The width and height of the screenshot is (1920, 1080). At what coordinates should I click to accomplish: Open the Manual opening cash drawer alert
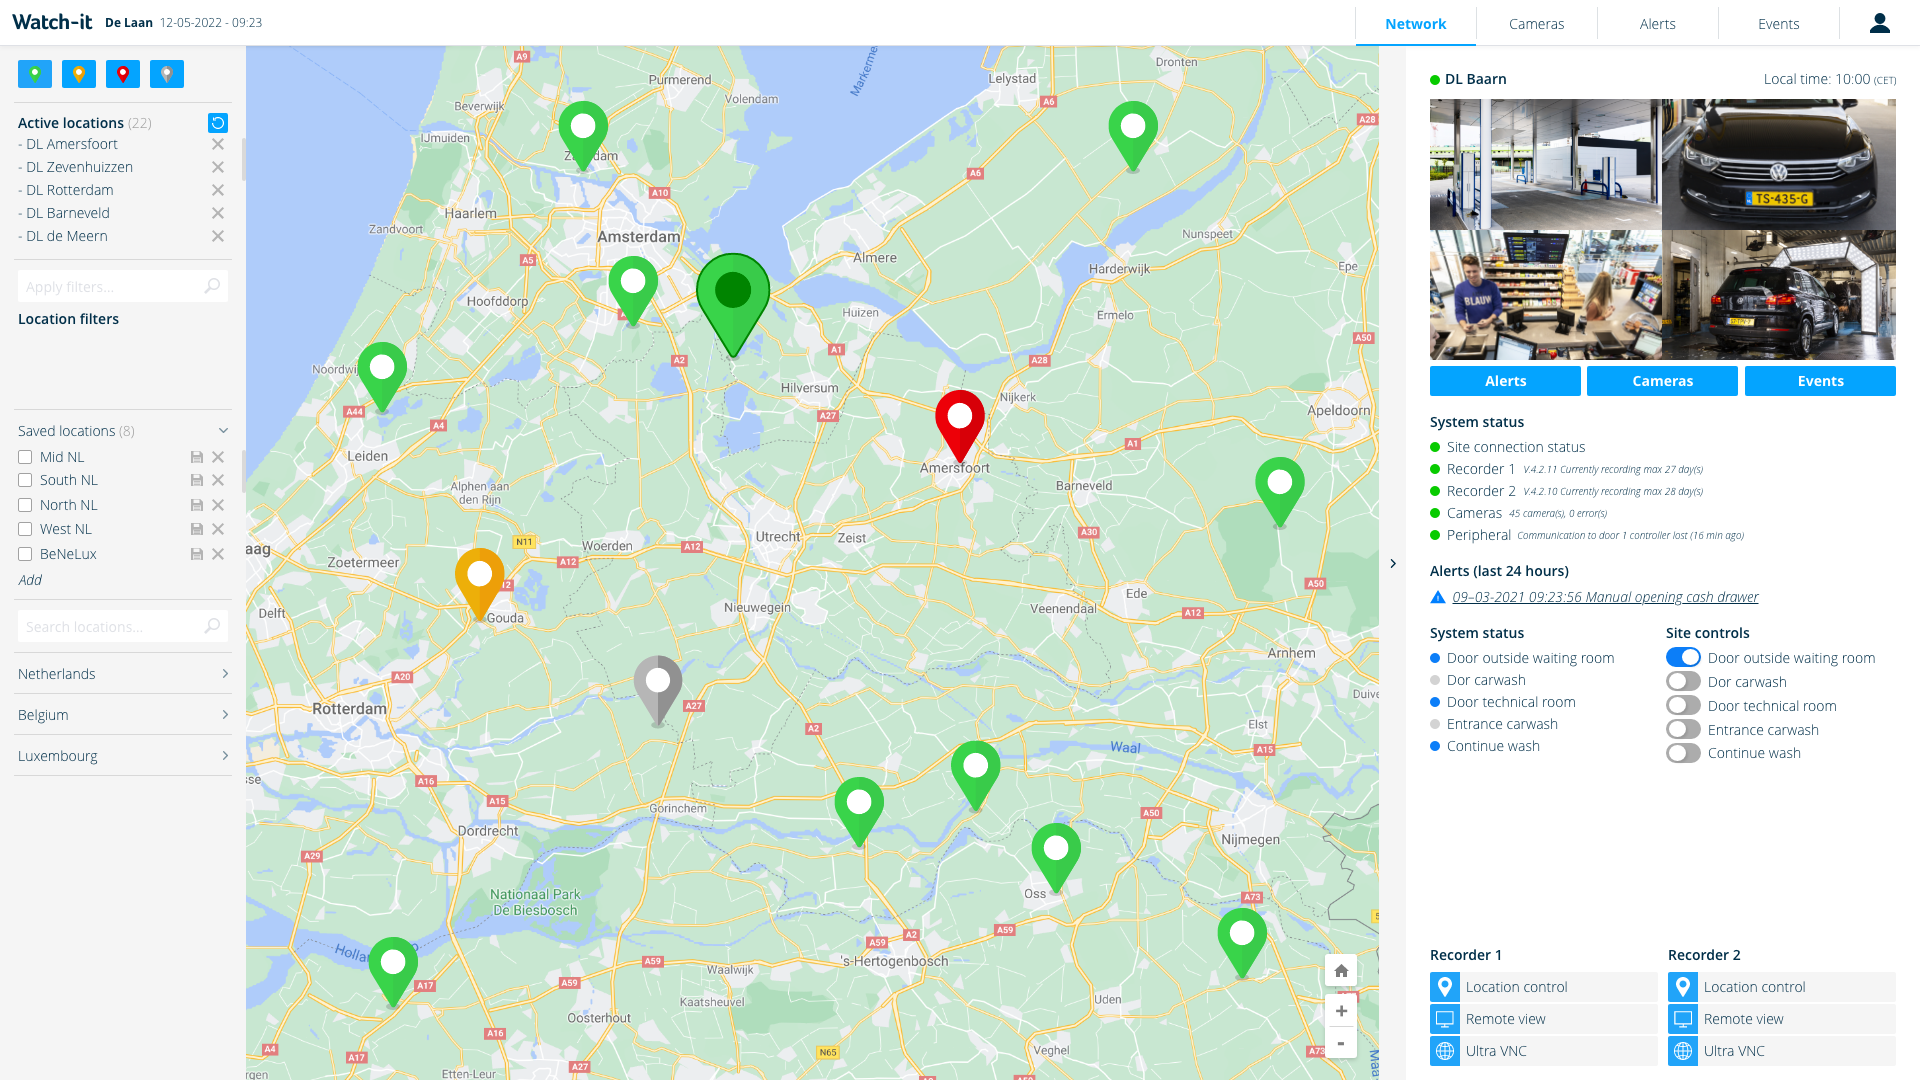click(x=1604, y=597)
